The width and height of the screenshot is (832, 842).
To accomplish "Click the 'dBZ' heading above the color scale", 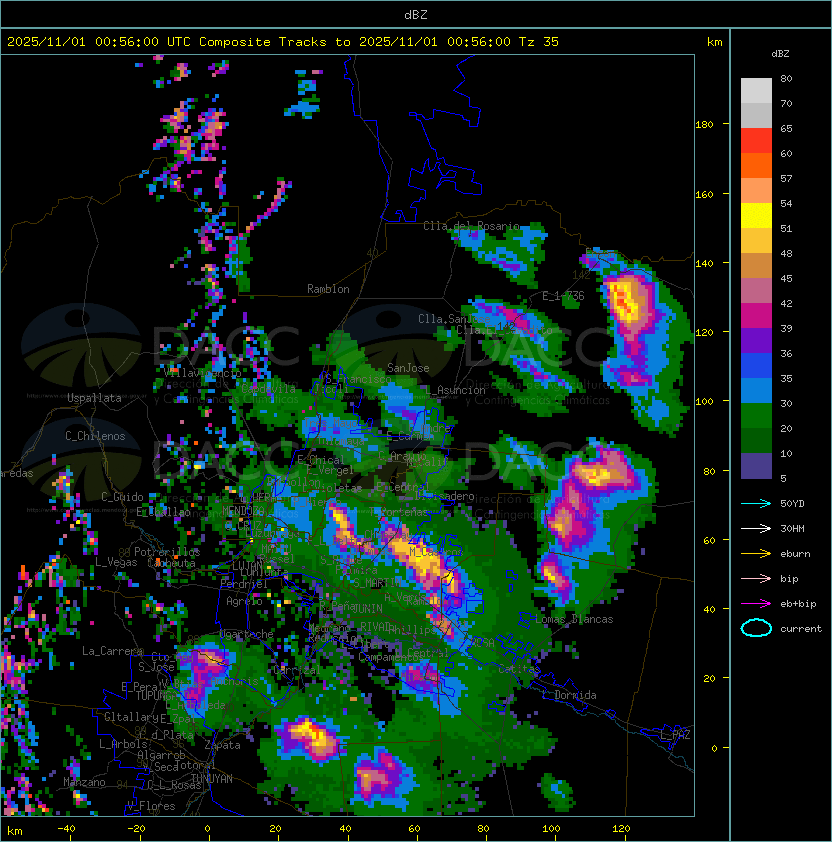I will point(780,54).
